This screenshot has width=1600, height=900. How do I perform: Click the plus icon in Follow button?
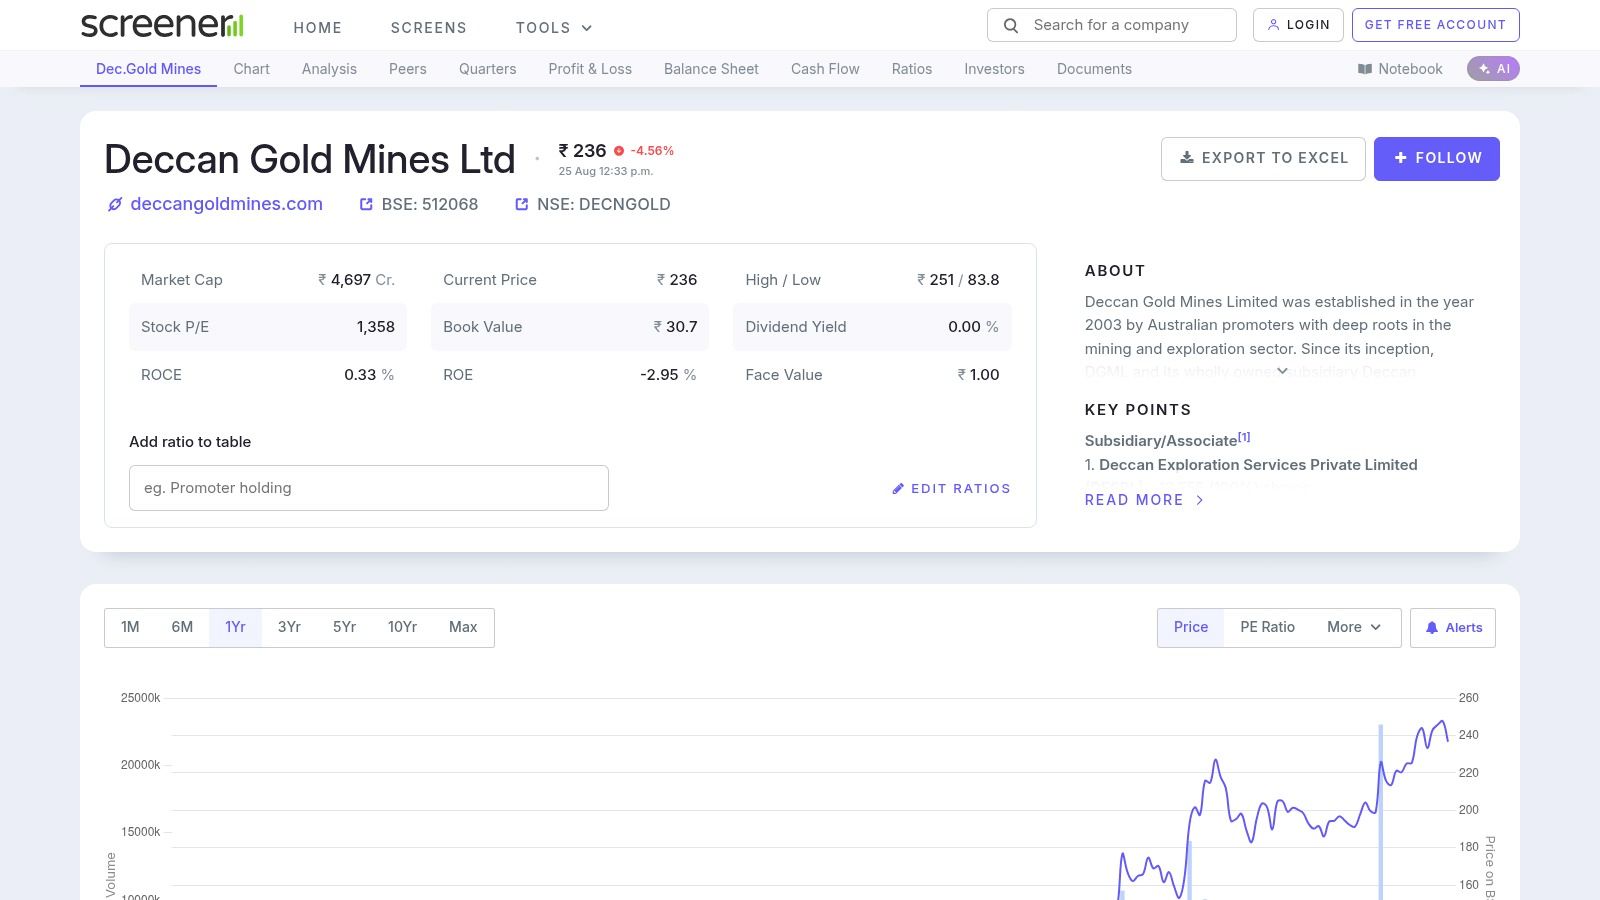[1401, 158]
